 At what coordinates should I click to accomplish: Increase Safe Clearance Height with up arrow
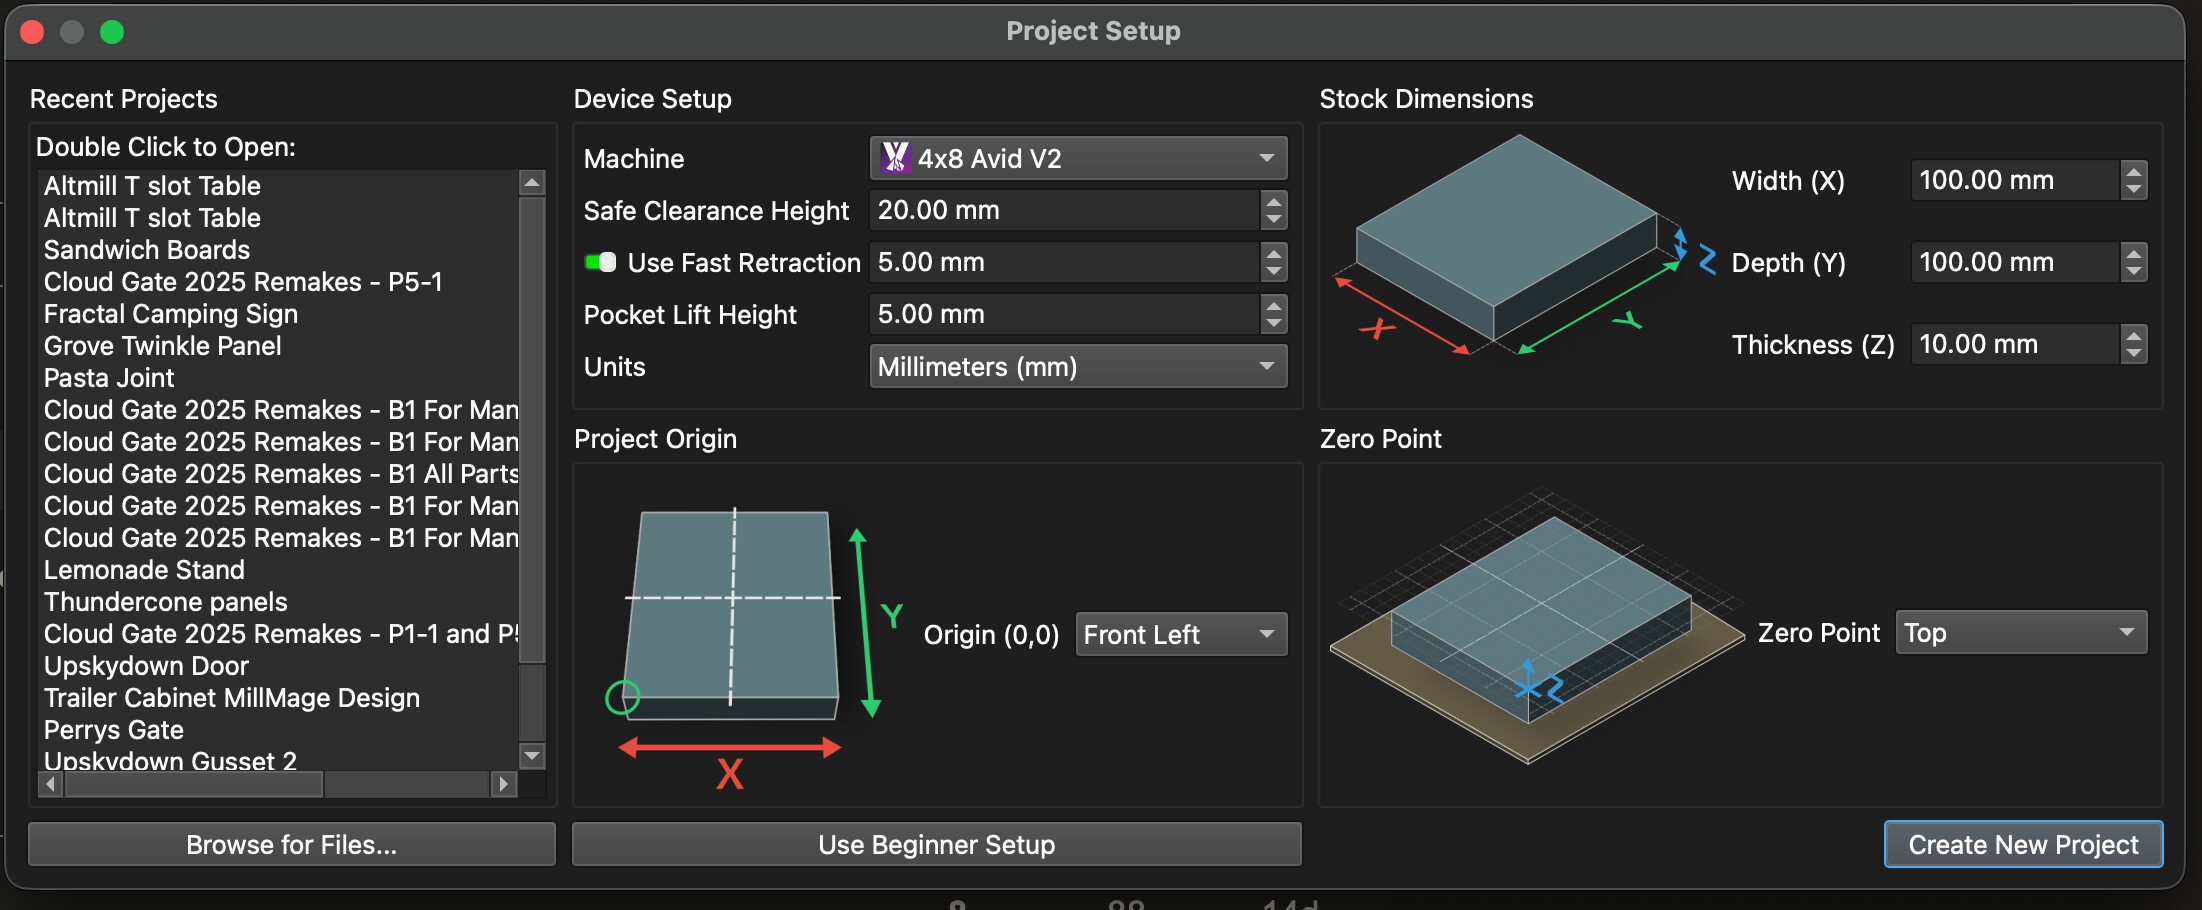[1273, 200]
